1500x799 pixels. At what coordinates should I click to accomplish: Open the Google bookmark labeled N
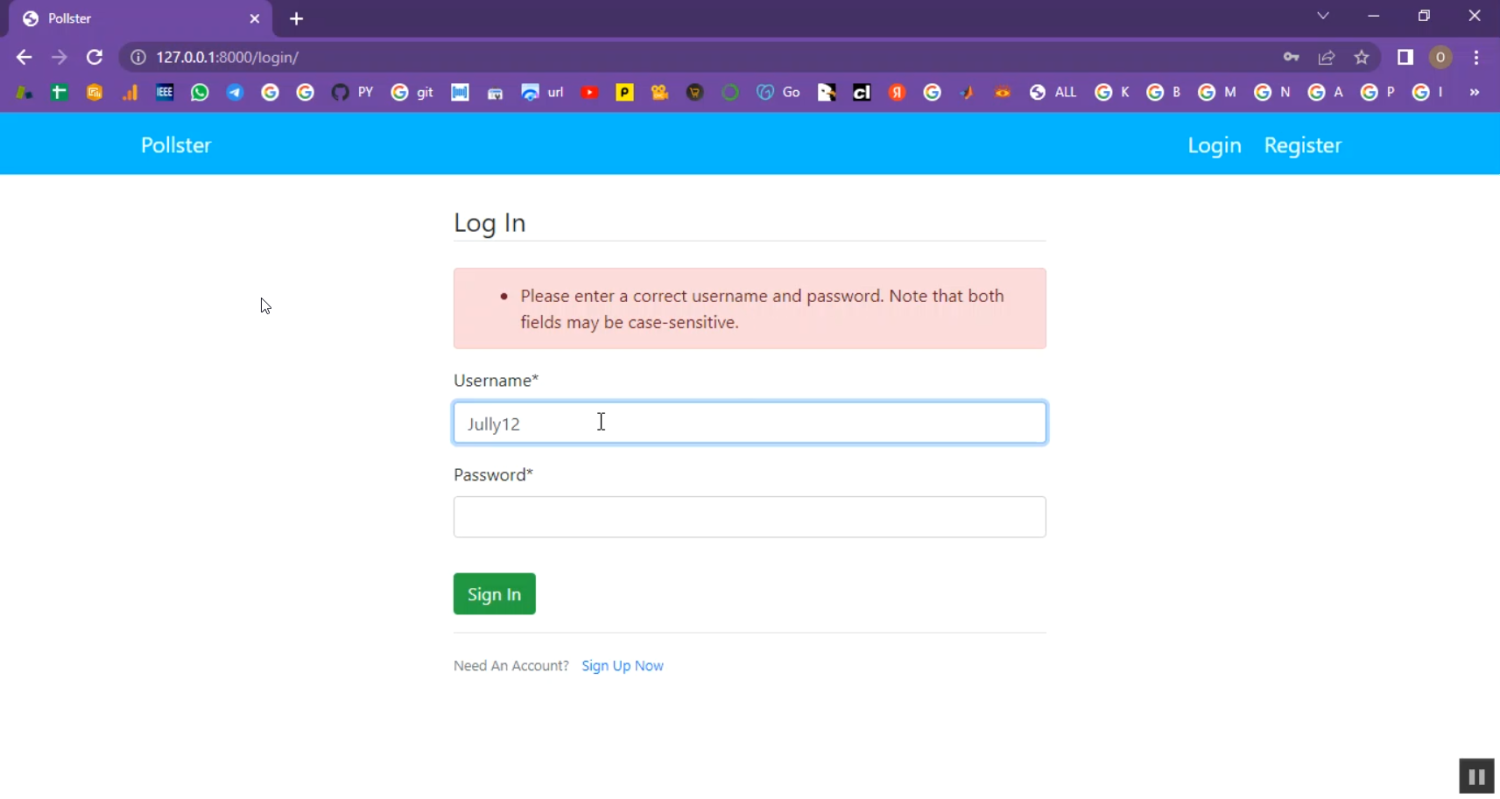click(x=1272, y=92)
